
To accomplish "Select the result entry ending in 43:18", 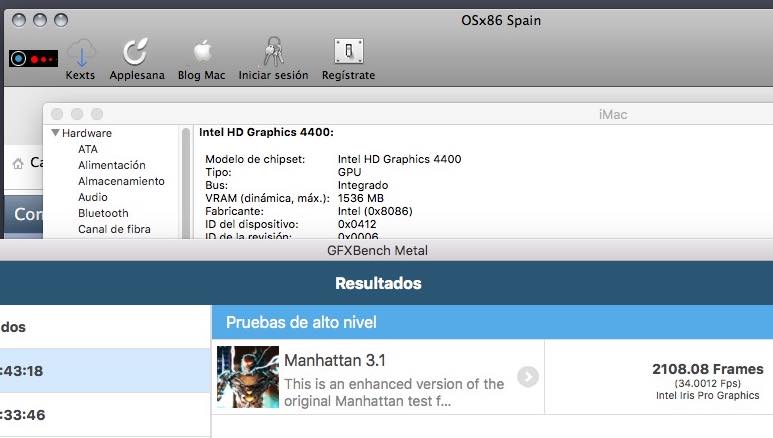I will click(105, 371).
